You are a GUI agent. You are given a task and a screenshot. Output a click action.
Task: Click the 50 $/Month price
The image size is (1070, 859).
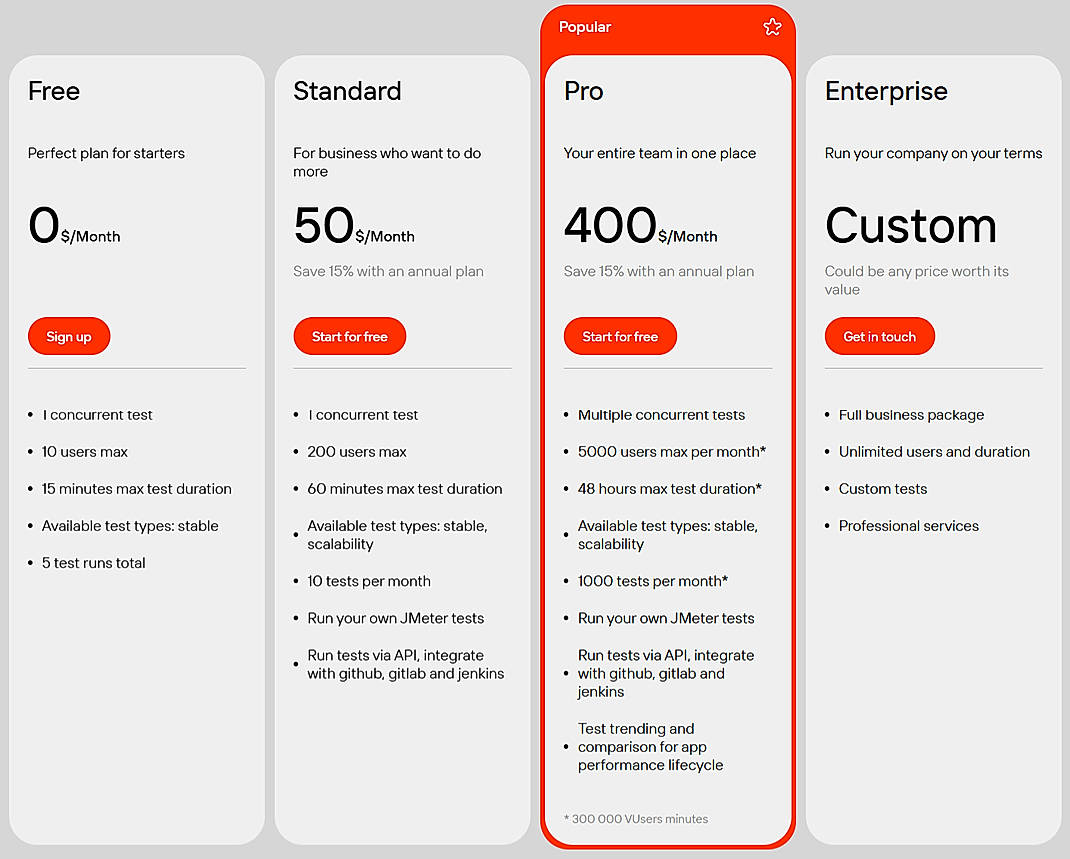[x=354, y=226]
